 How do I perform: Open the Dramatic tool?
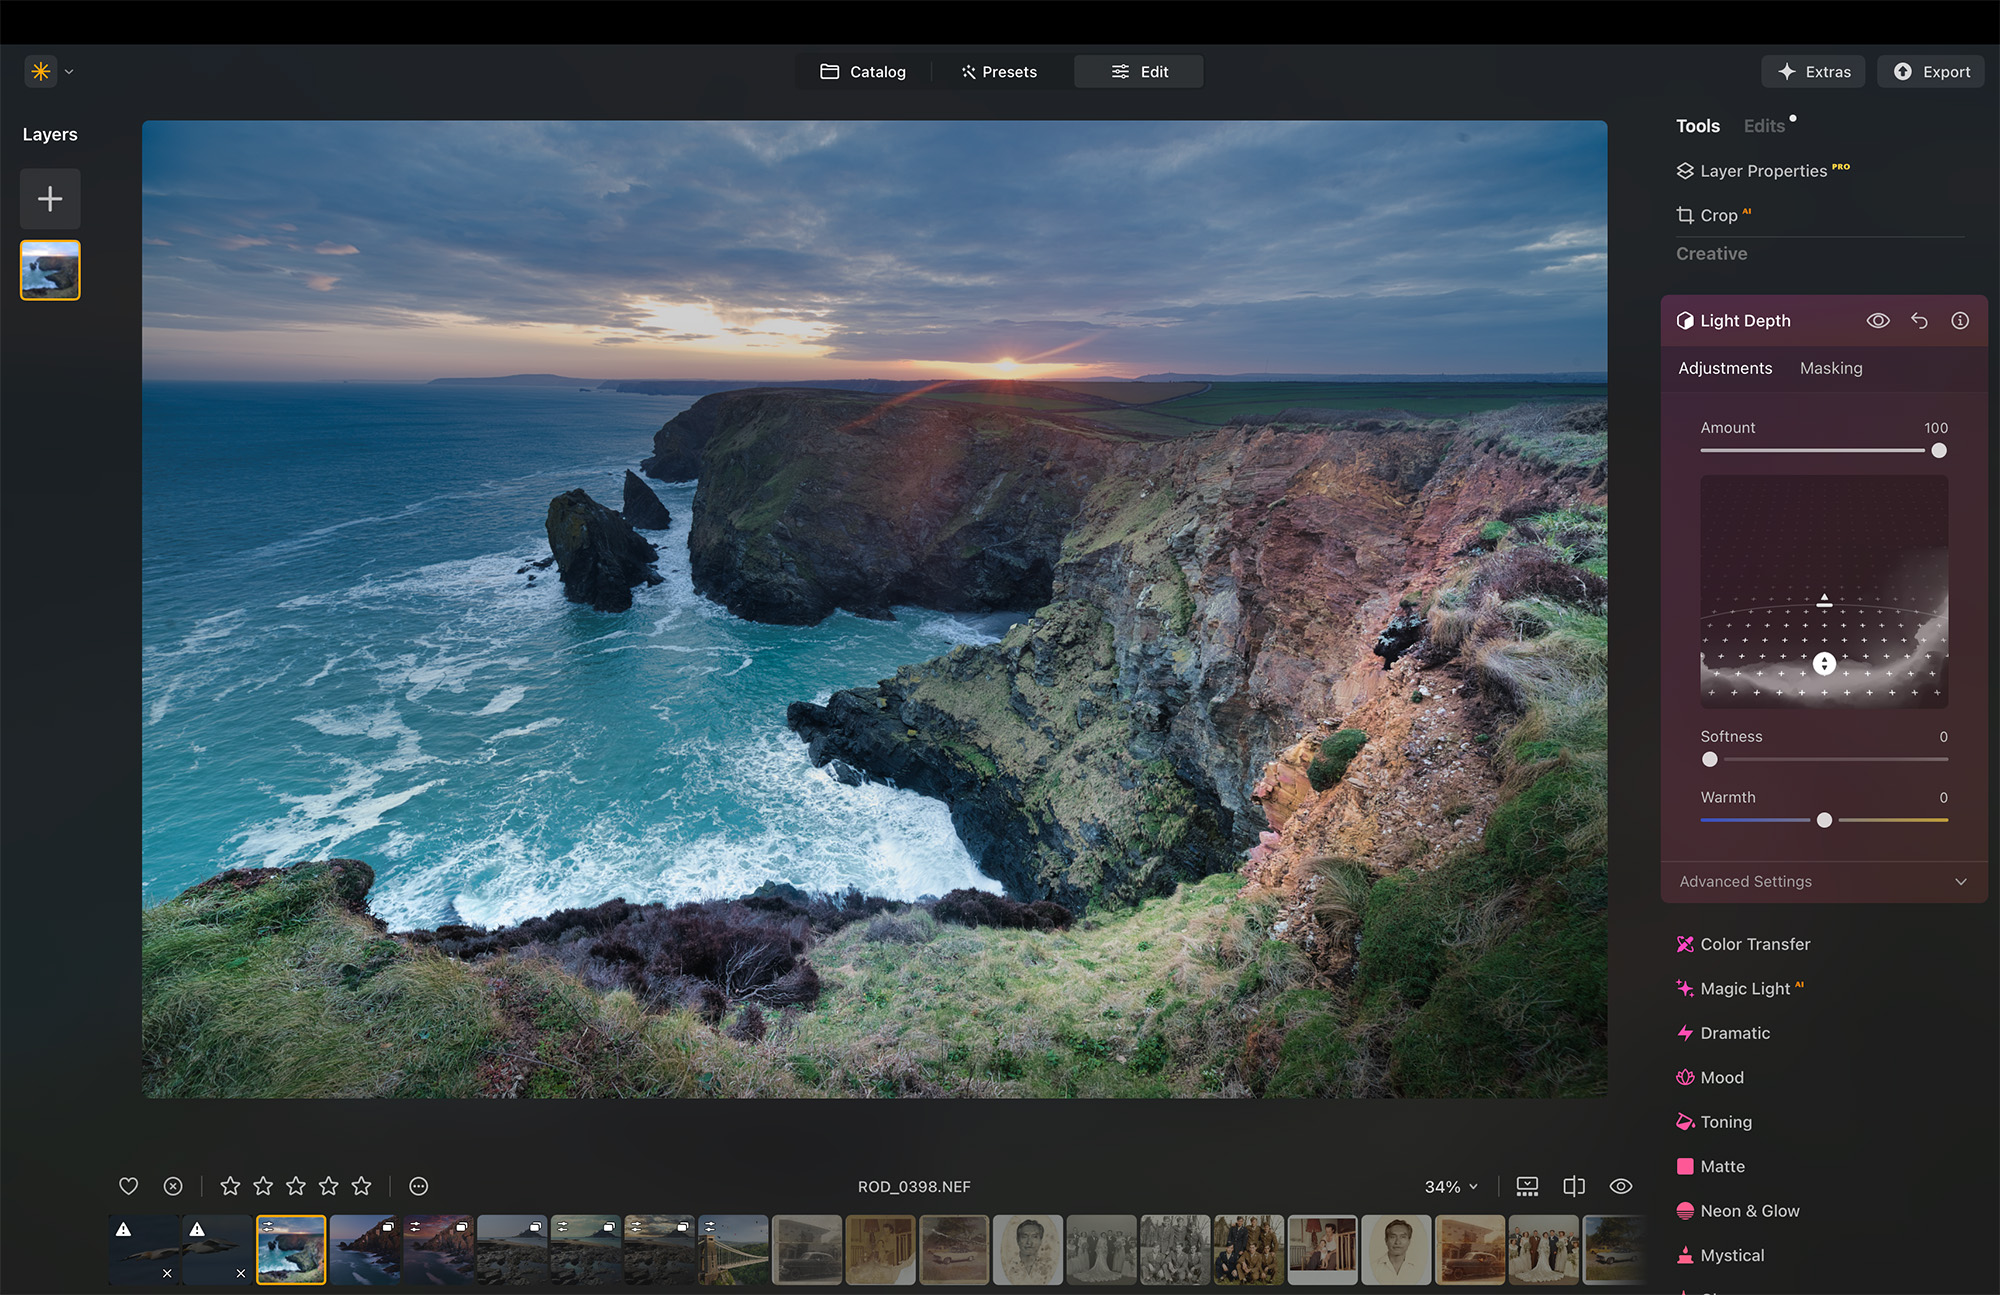tap(1735, 1033)
